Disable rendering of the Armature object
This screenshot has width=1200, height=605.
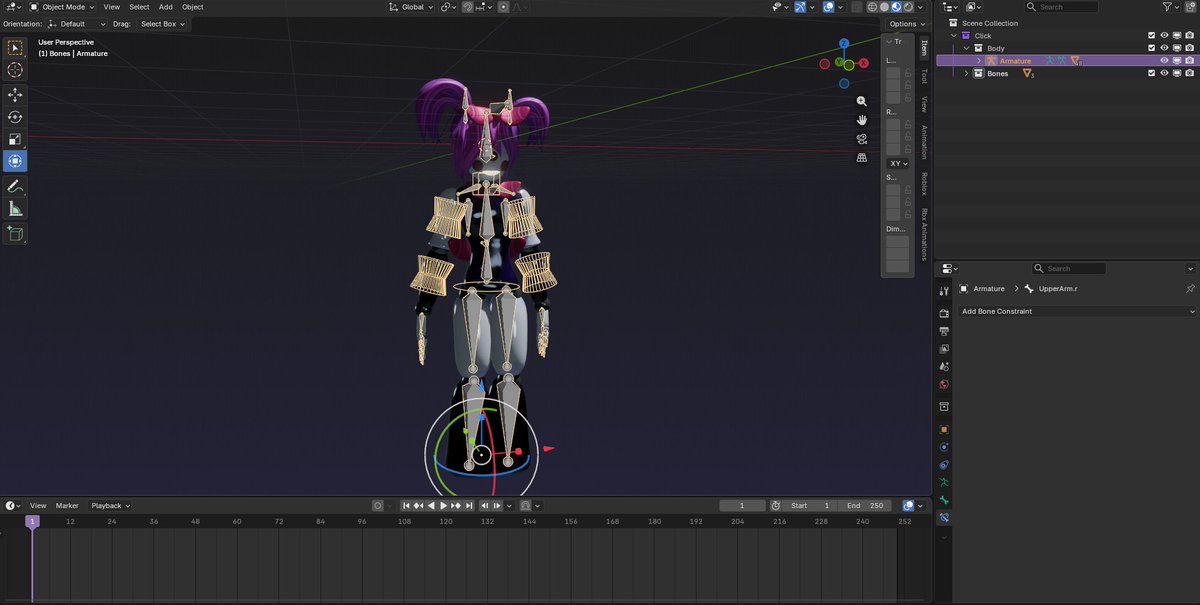[x=1189, y=61]
